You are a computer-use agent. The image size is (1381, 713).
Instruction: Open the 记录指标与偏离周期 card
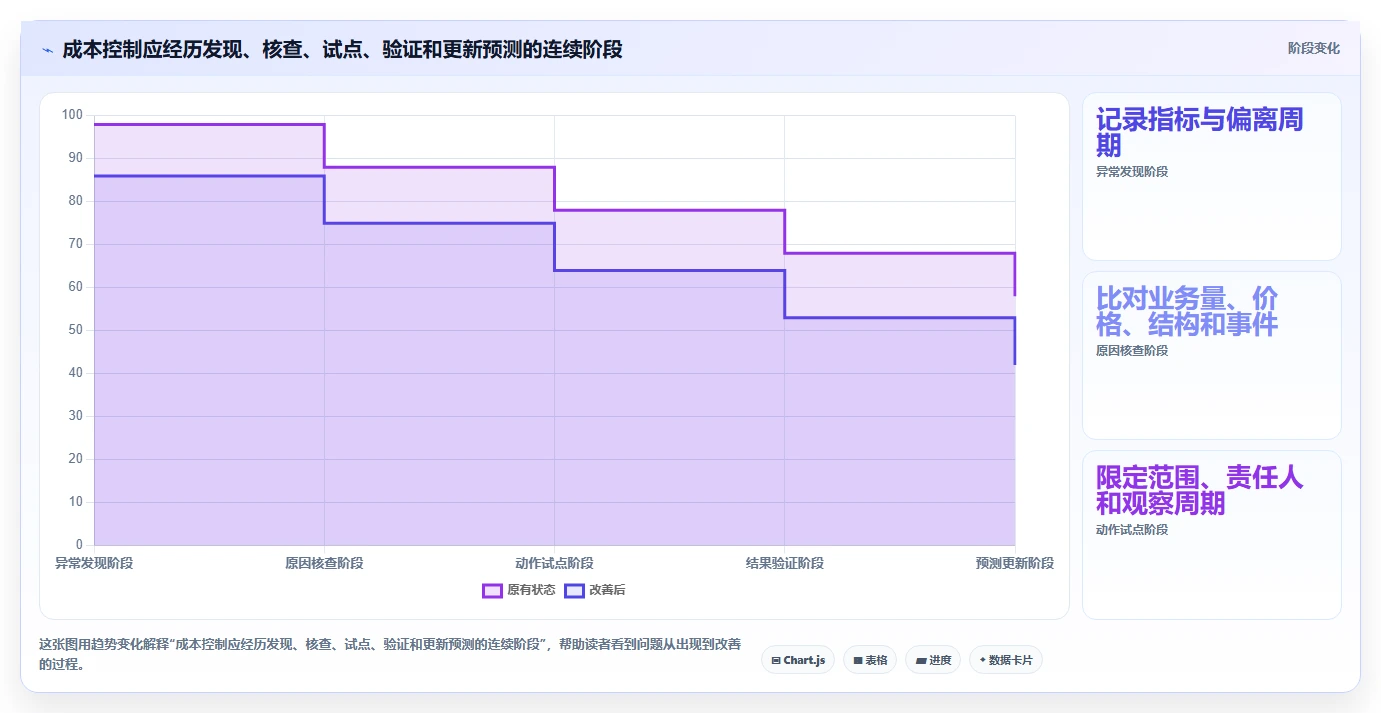(x=1212, y=177)
